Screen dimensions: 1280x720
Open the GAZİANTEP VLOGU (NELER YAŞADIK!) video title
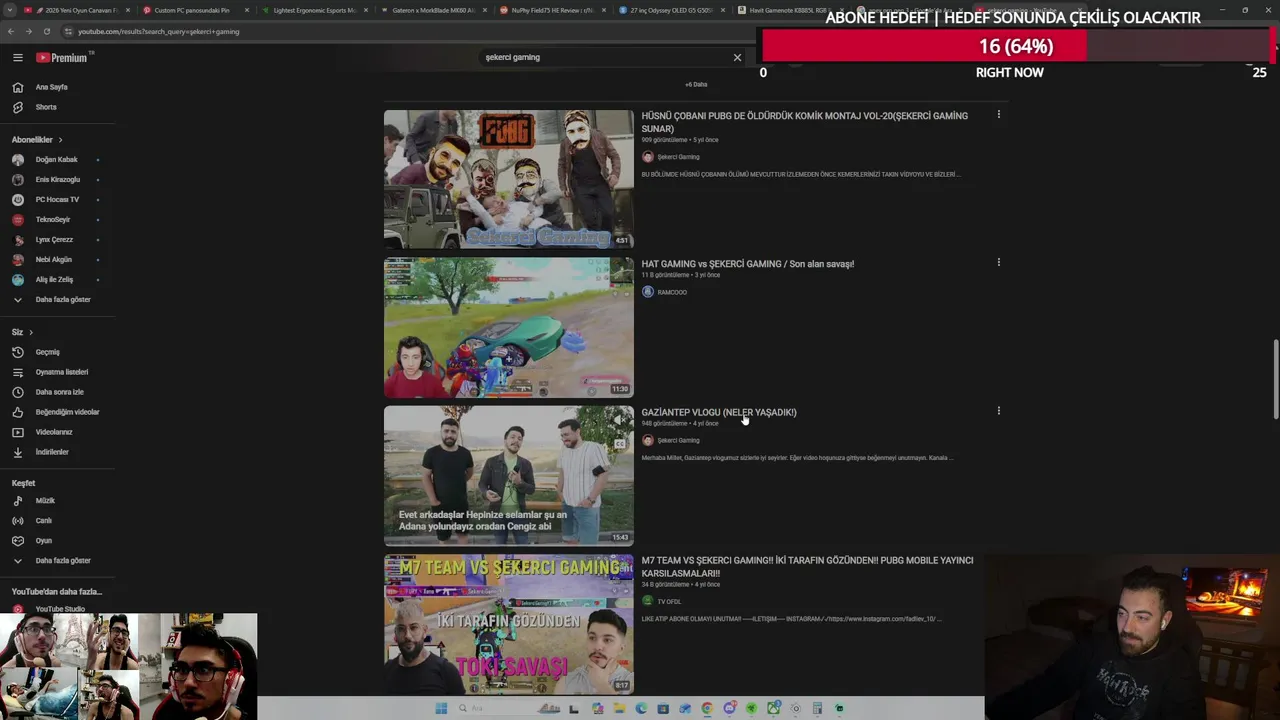719,412
